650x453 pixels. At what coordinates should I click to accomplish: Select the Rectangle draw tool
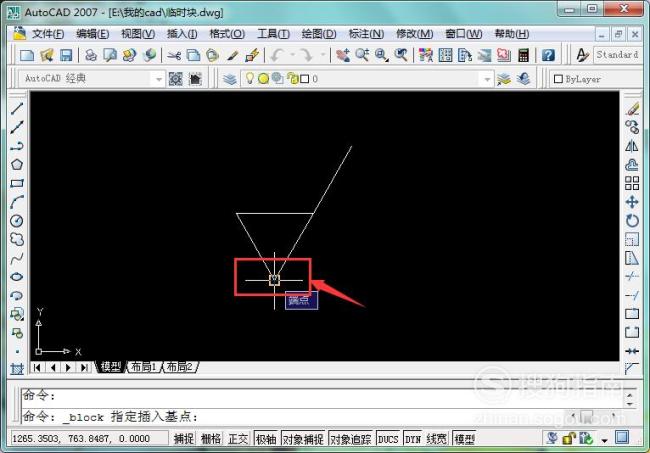(17, 183)
